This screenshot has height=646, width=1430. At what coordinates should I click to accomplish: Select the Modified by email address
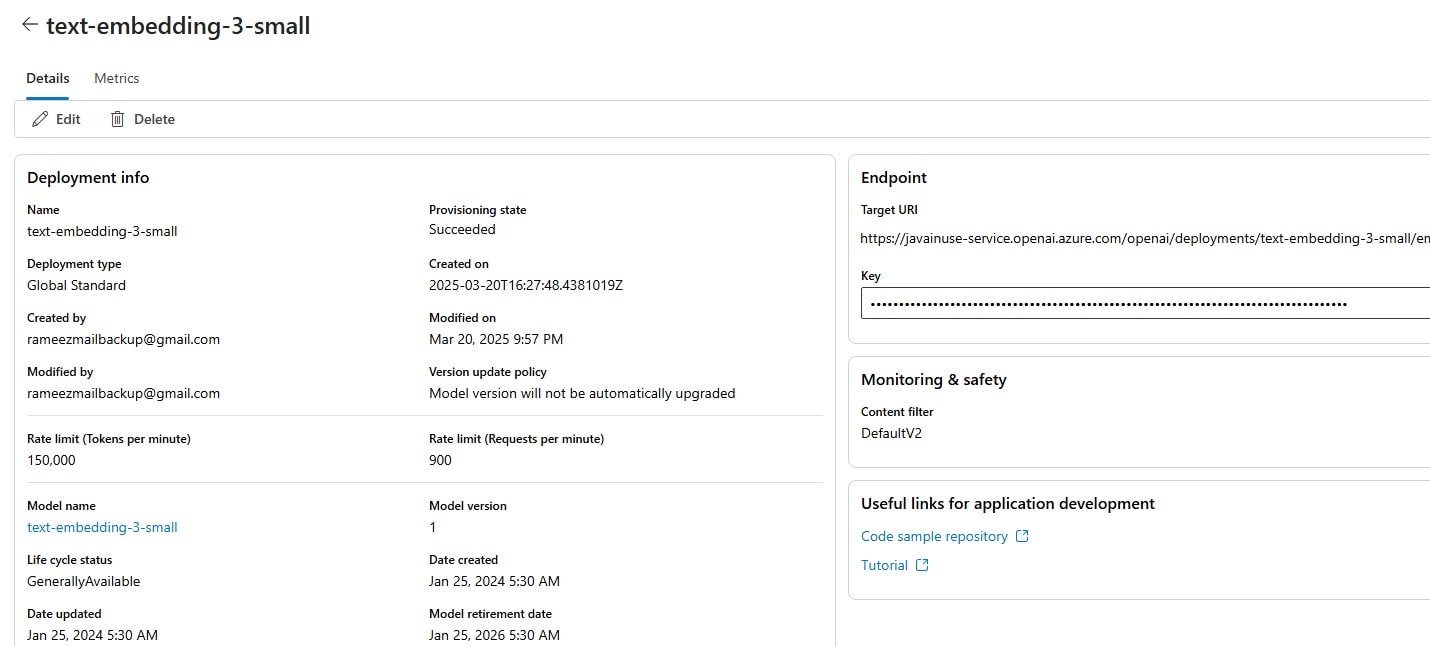click(x=123, y=393)
